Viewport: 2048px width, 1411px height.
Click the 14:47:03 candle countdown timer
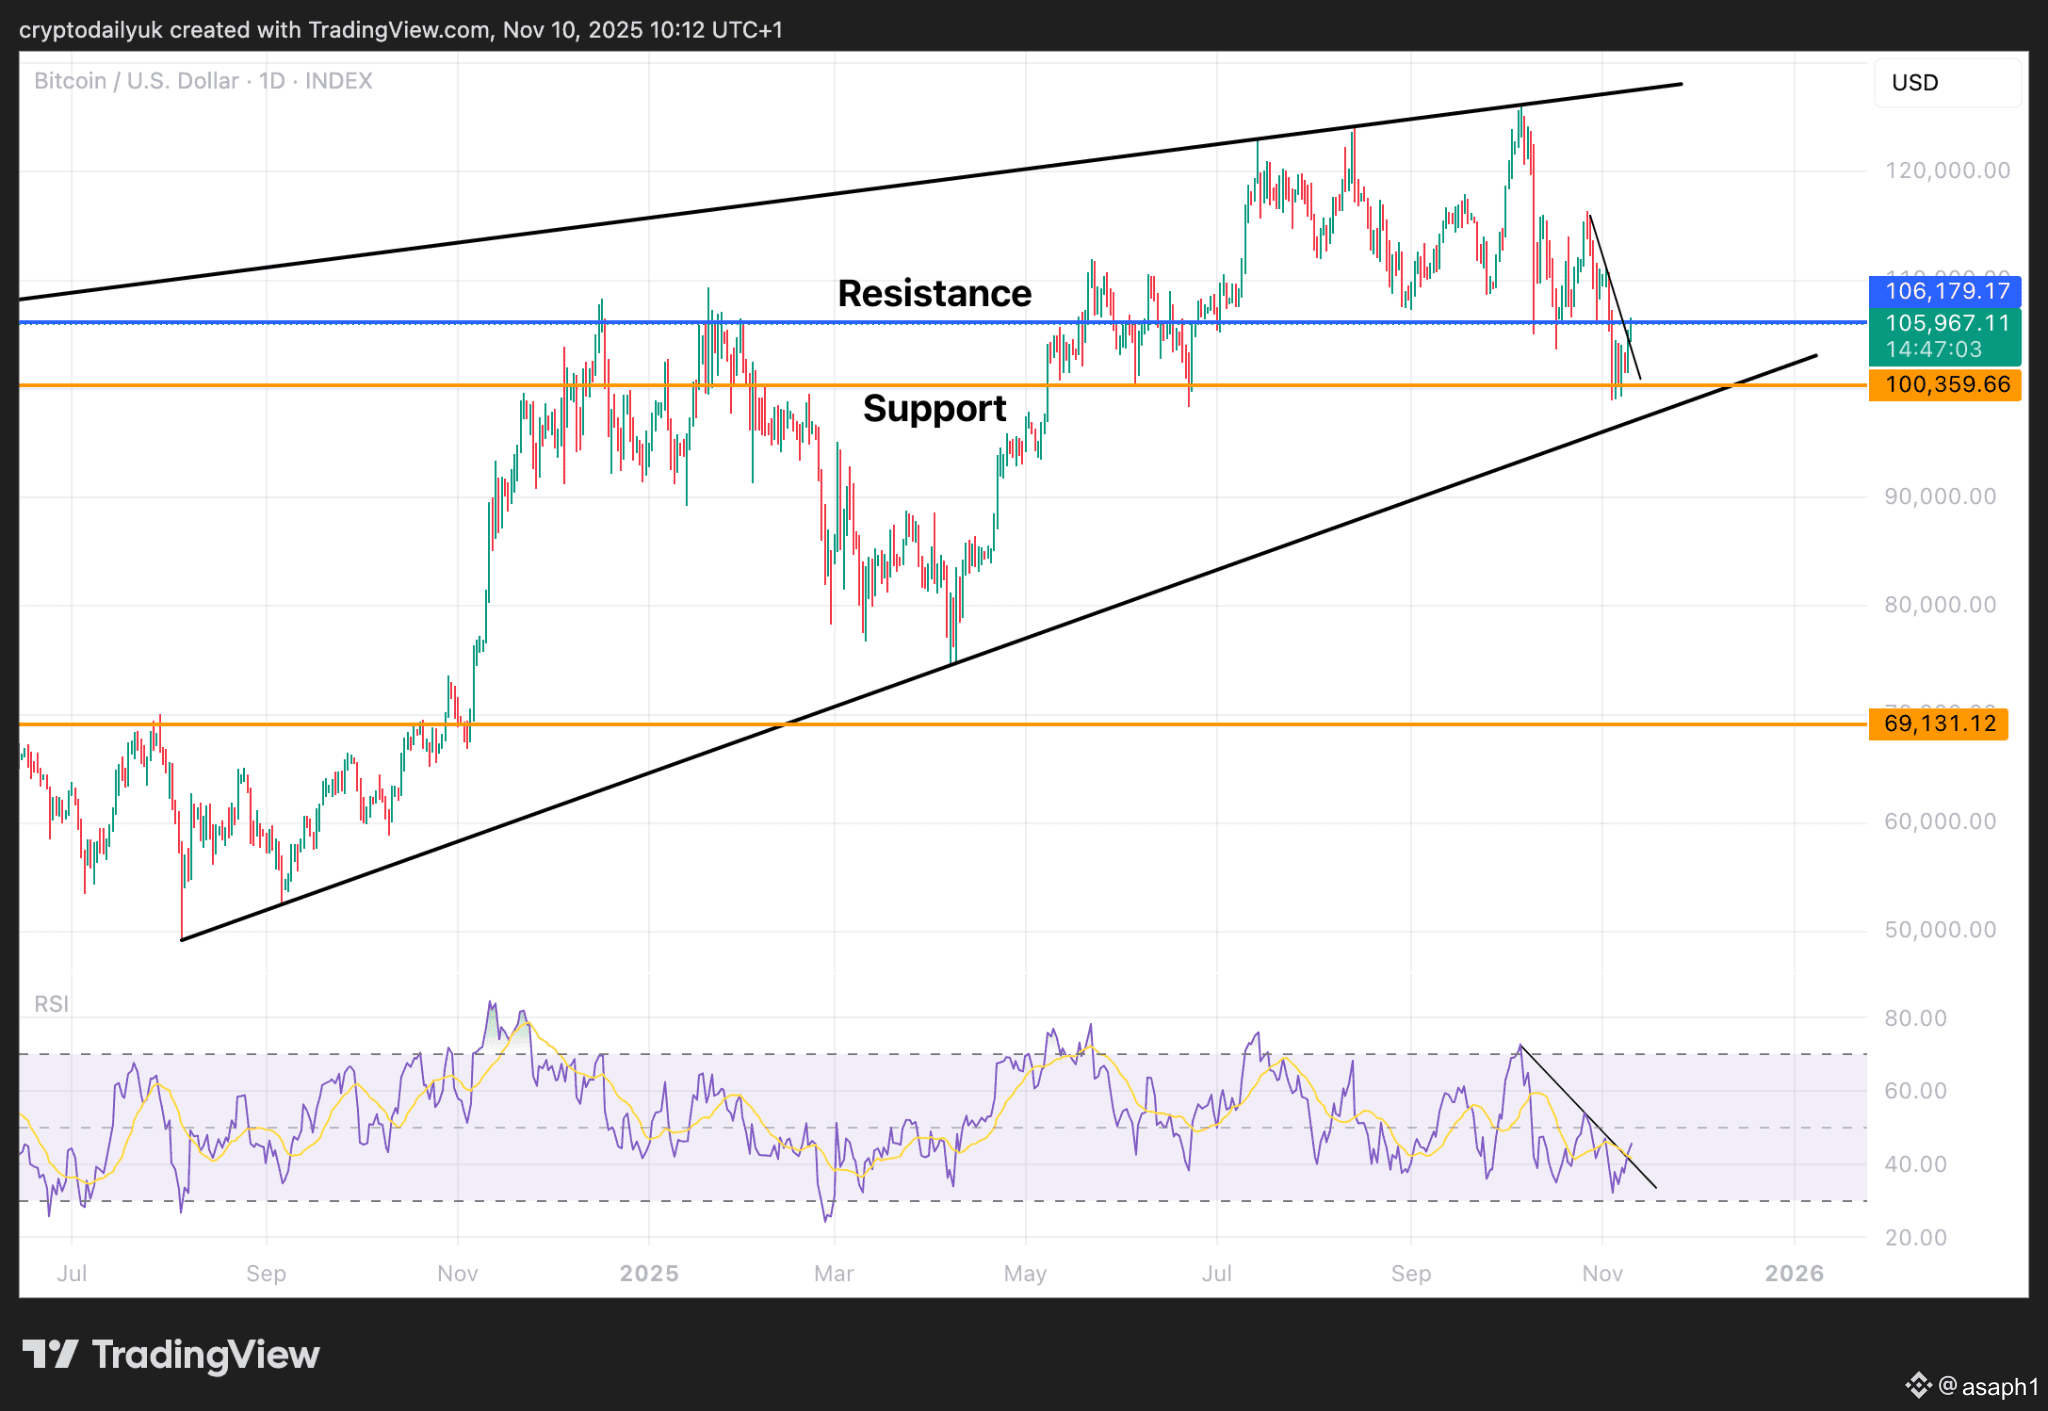[x=1933, y=350]
